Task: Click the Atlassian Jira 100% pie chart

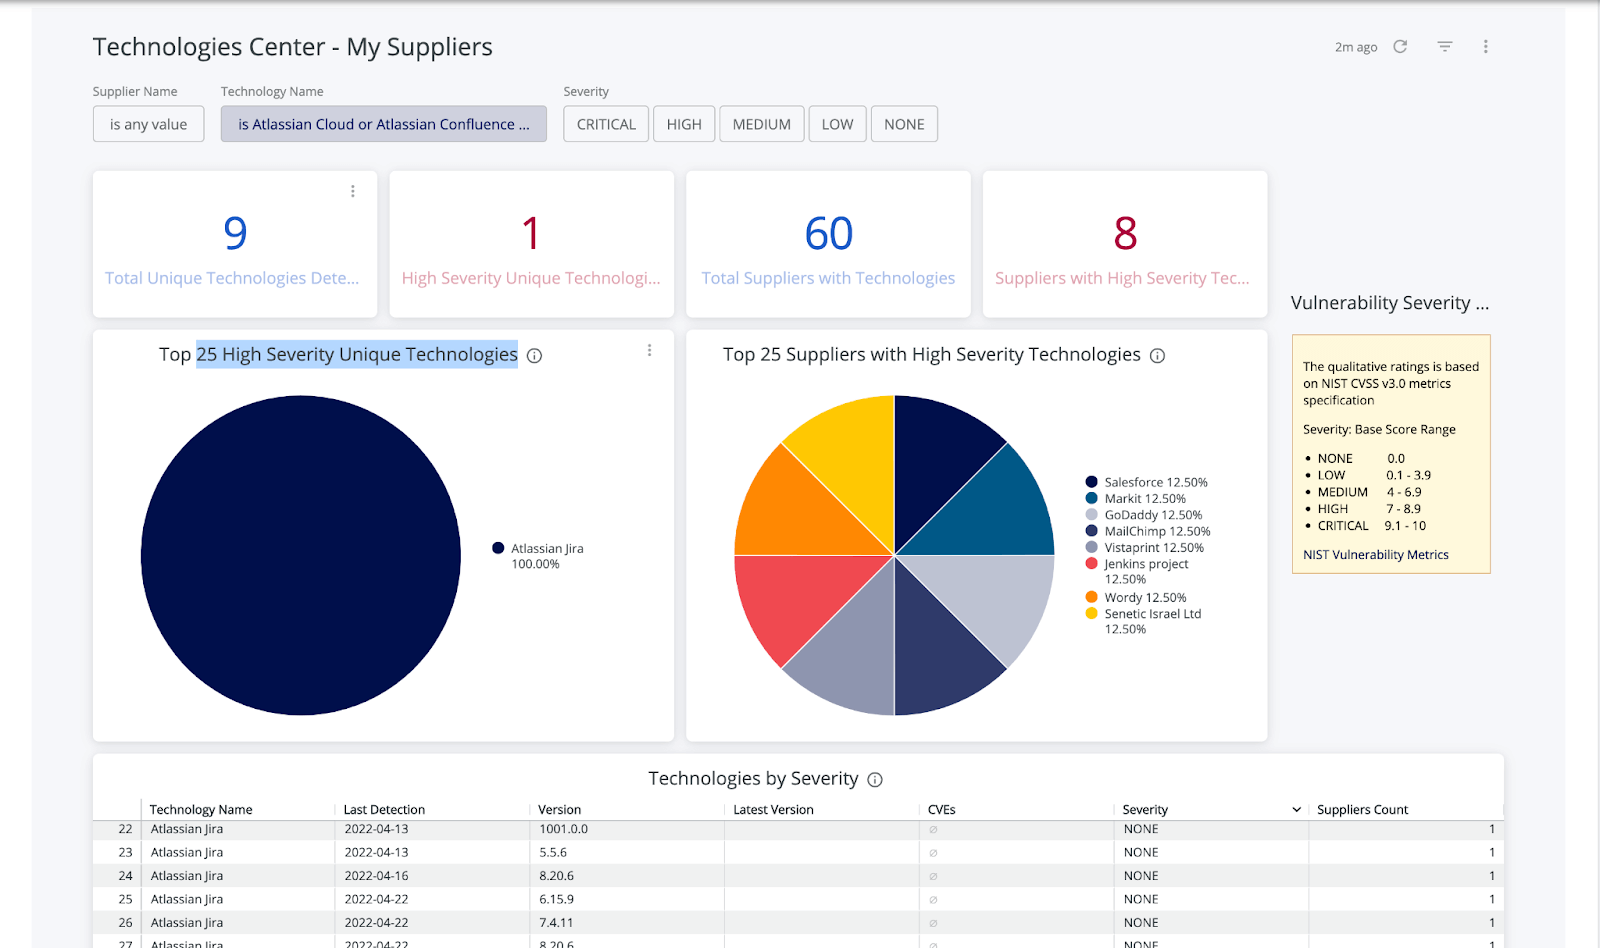Action: coord(301,555)
